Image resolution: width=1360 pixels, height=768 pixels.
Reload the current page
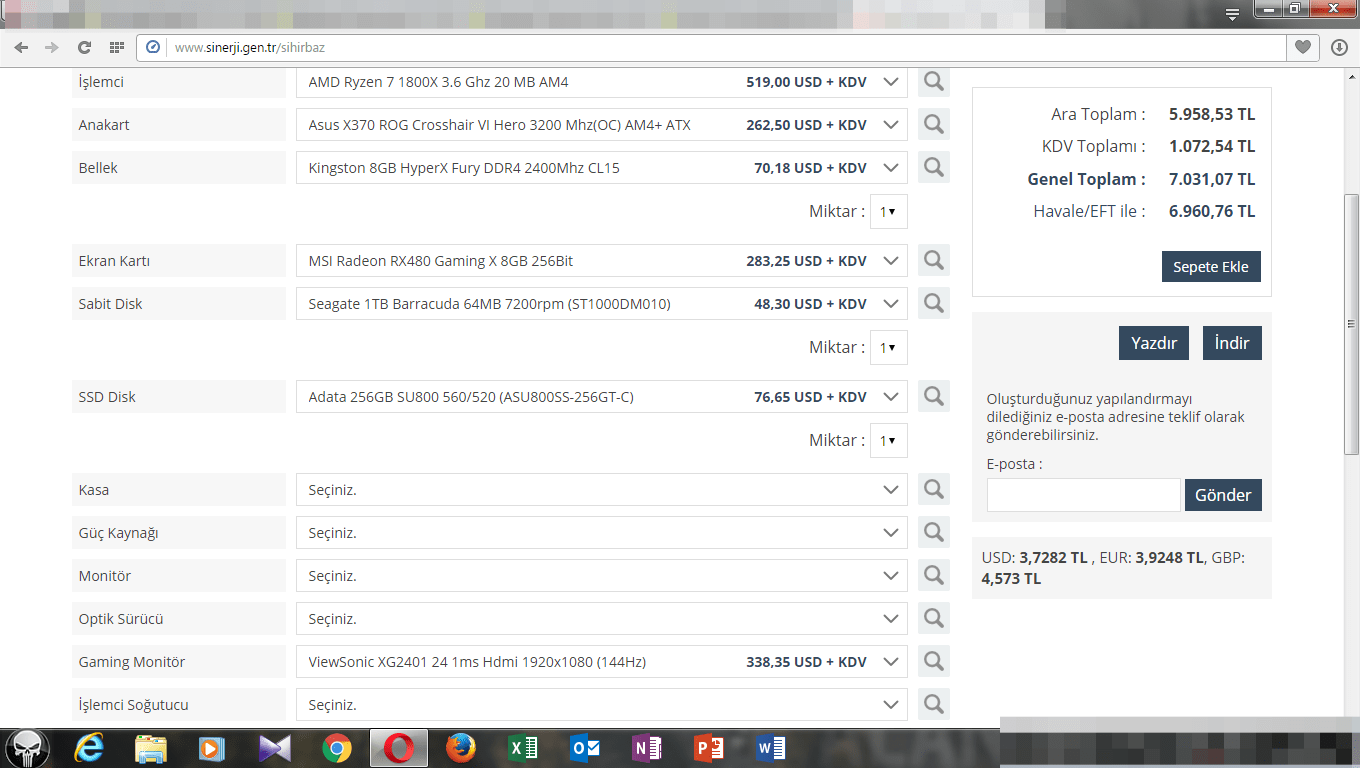pos(84,47)
